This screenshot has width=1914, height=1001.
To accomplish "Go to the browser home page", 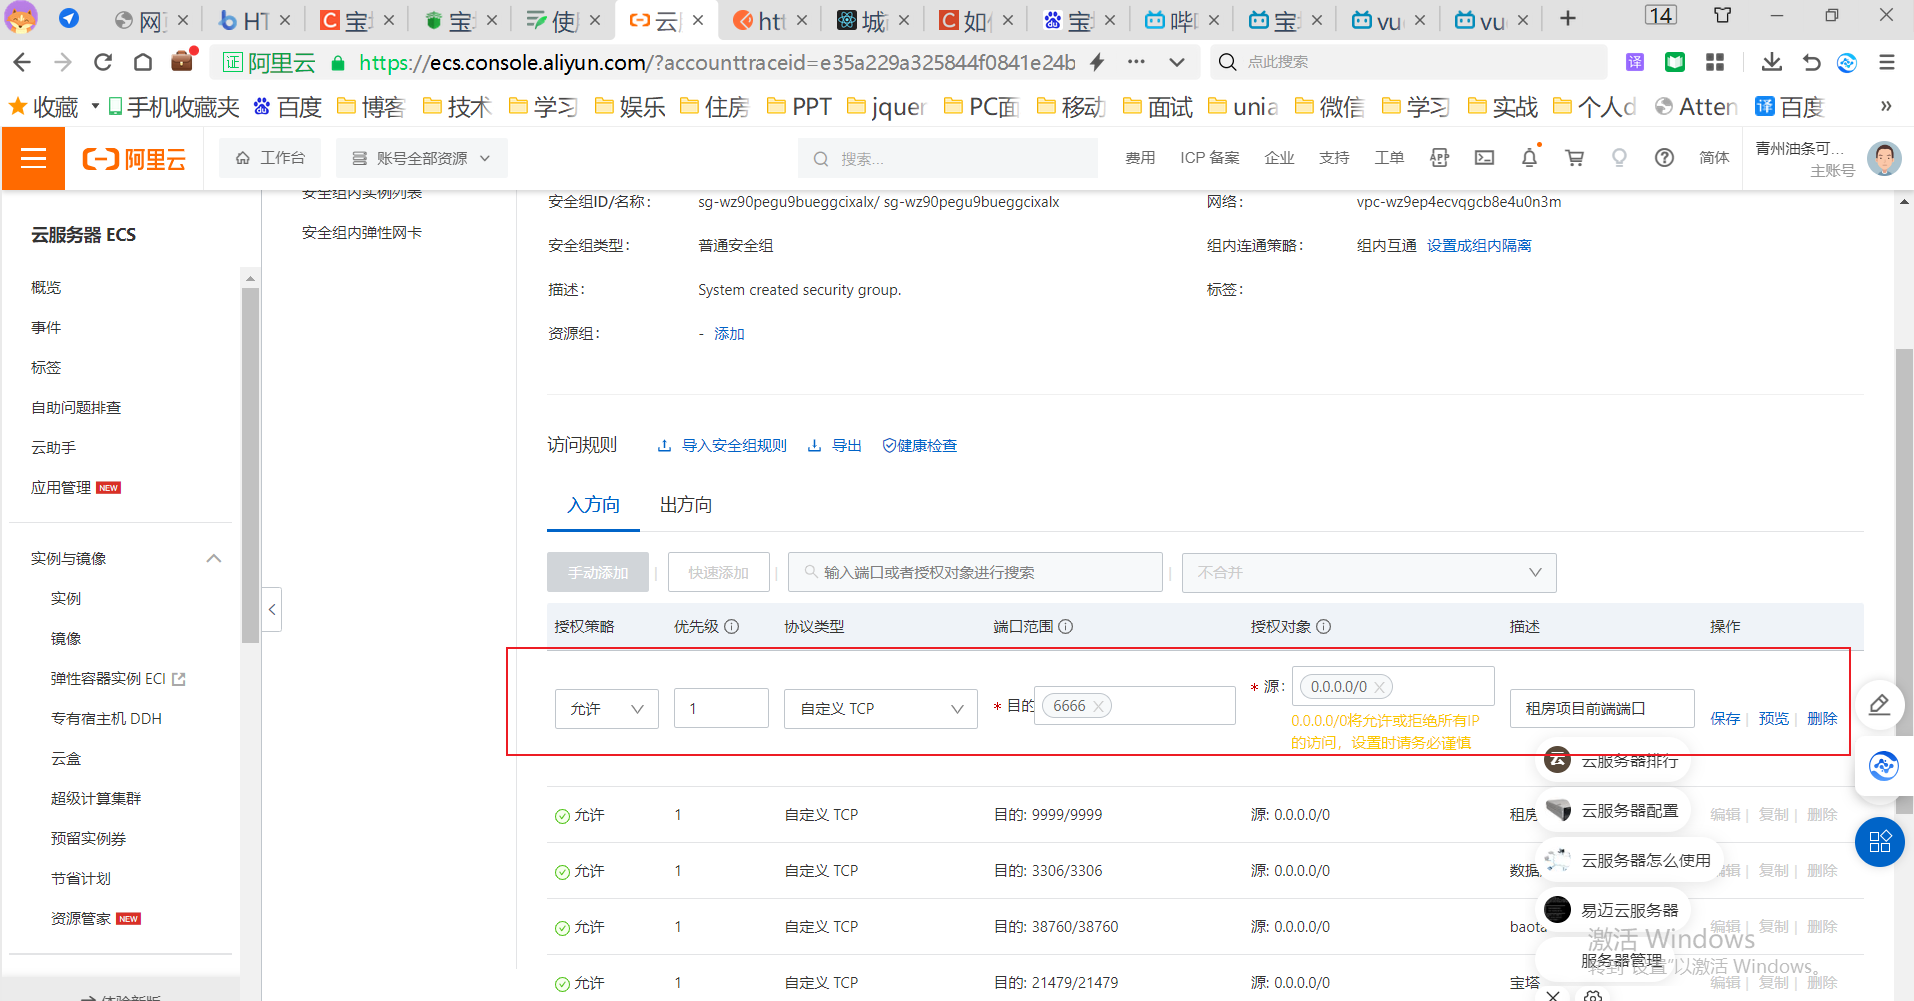I will (143, 62).
